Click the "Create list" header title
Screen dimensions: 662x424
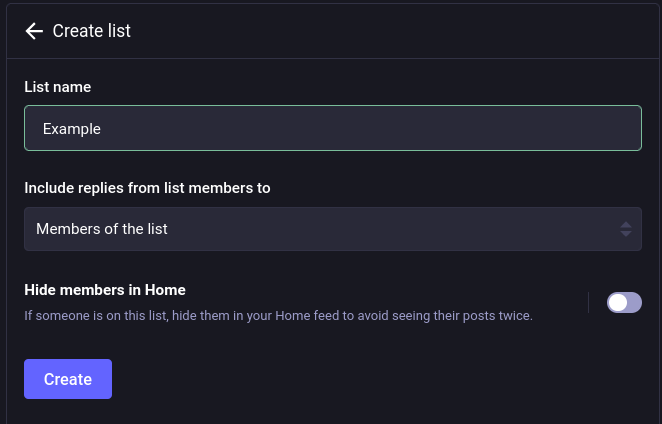92,31
